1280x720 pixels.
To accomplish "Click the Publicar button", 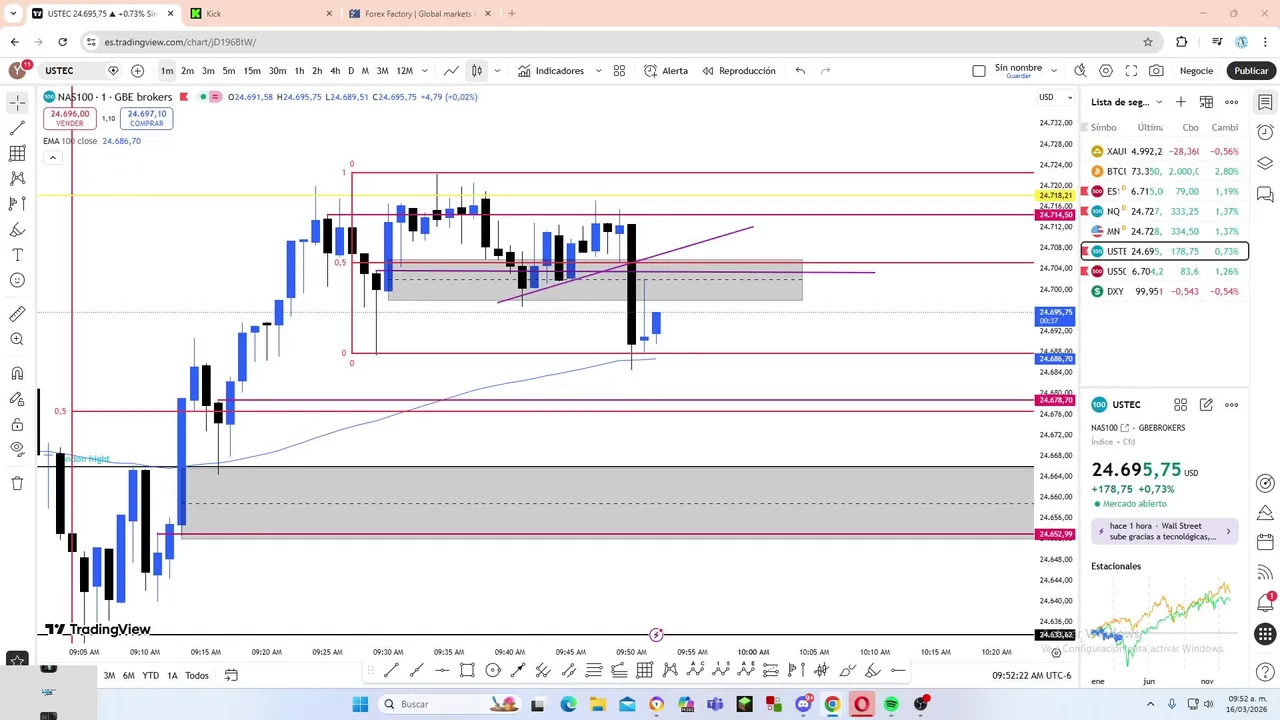I will [x=1251, y=71].
